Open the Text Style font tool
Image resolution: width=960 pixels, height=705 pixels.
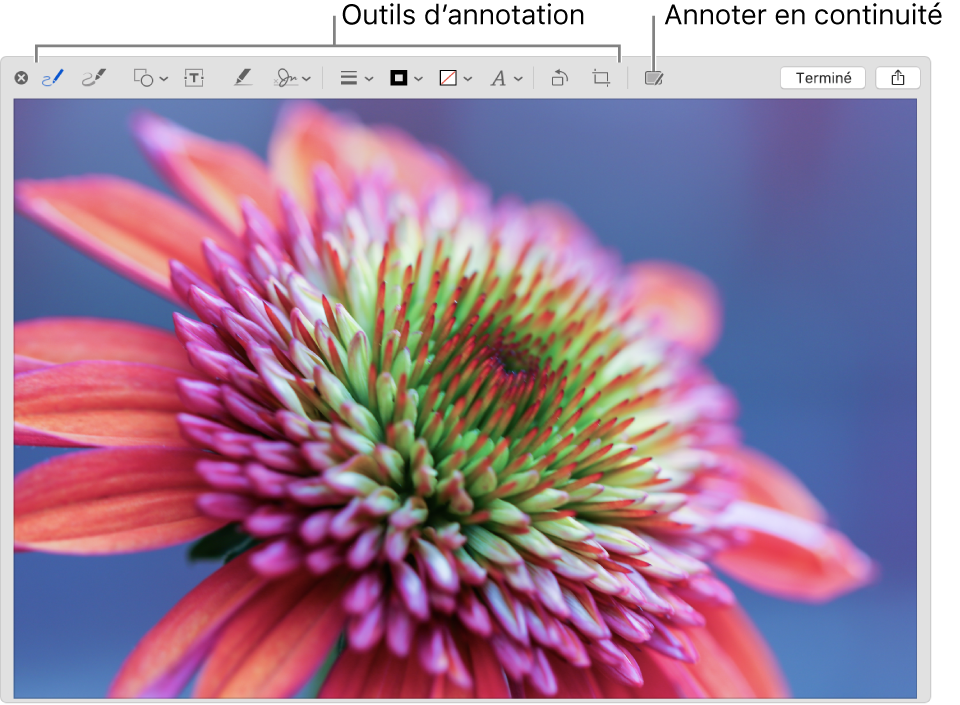click(498, 78)
